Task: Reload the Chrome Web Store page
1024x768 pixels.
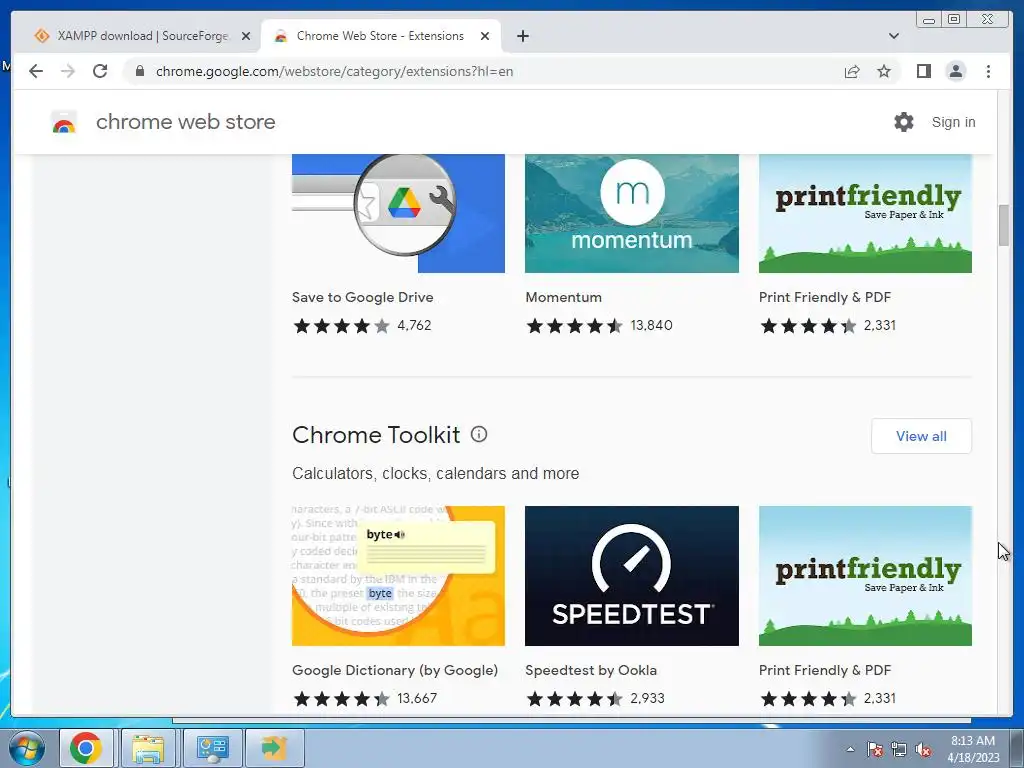Action: 100,71
